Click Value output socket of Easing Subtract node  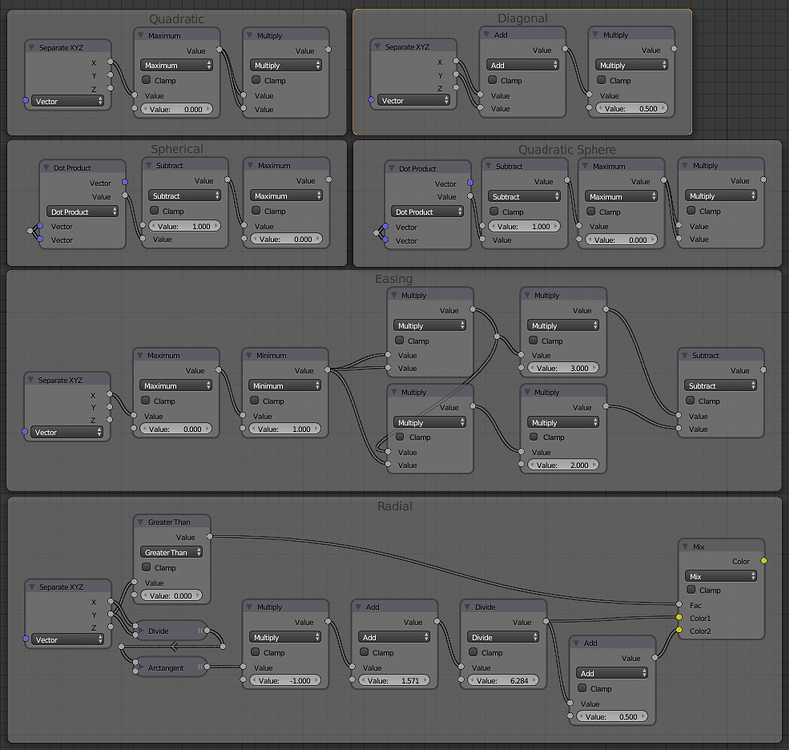763,370
